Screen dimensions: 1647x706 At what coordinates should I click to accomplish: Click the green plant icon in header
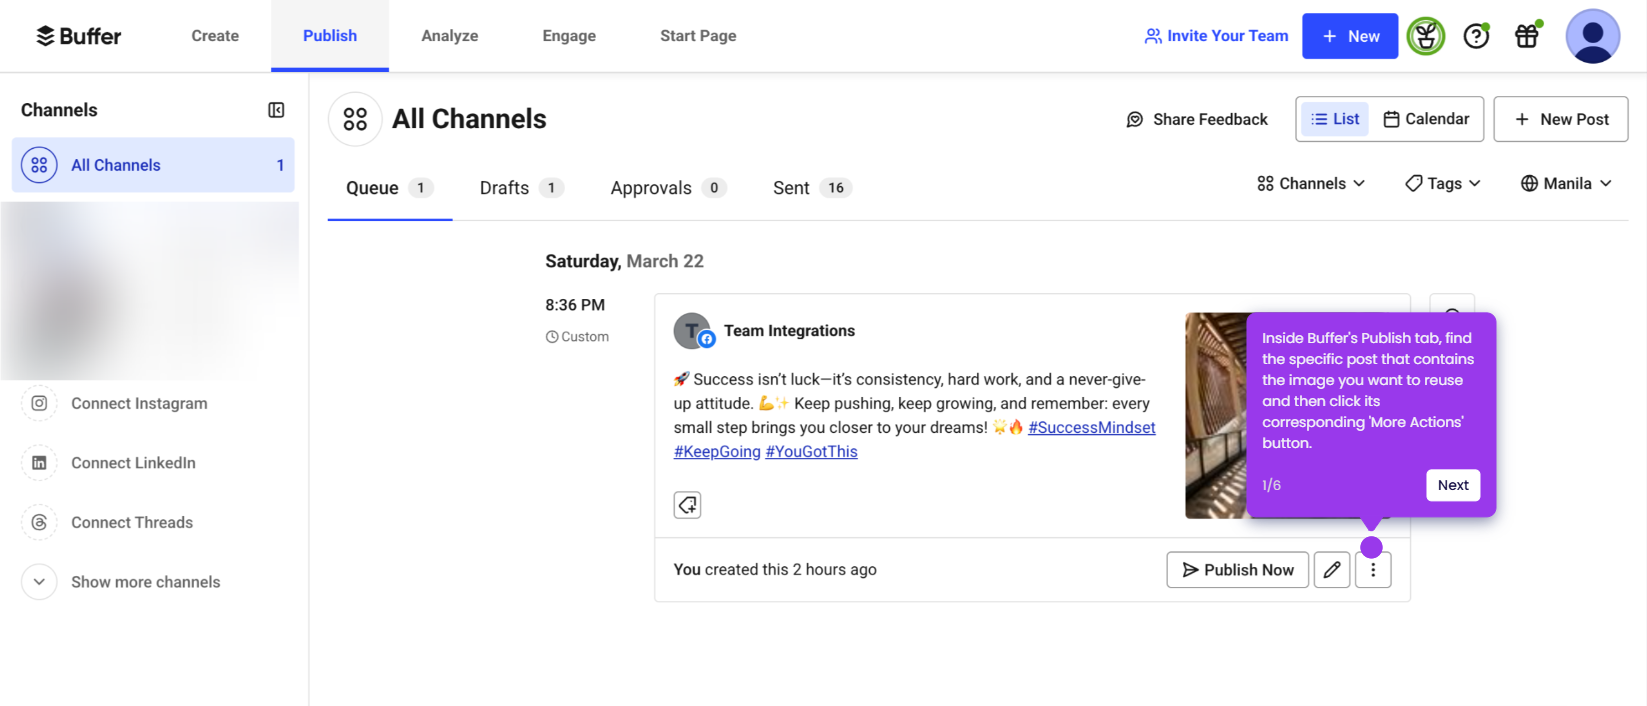tap(1426, 36)
